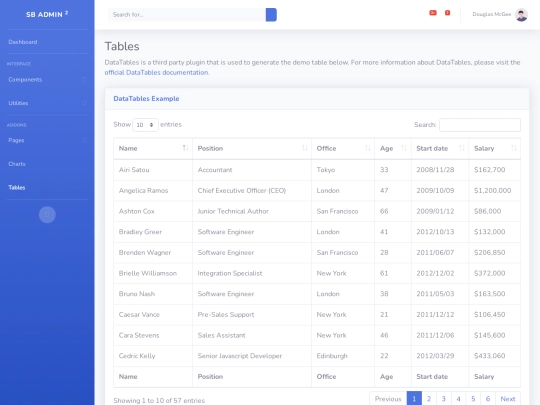This screenshot has width=540, height=405.
Task: Select the Ashton Cox name cell
Action: (x=153, y=211)
